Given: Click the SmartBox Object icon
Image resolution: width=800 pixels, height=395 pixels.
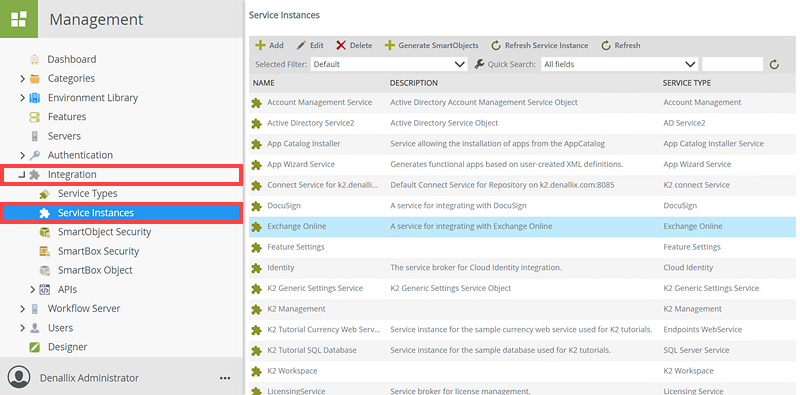Looking at the screenshot, I should 44,270.
